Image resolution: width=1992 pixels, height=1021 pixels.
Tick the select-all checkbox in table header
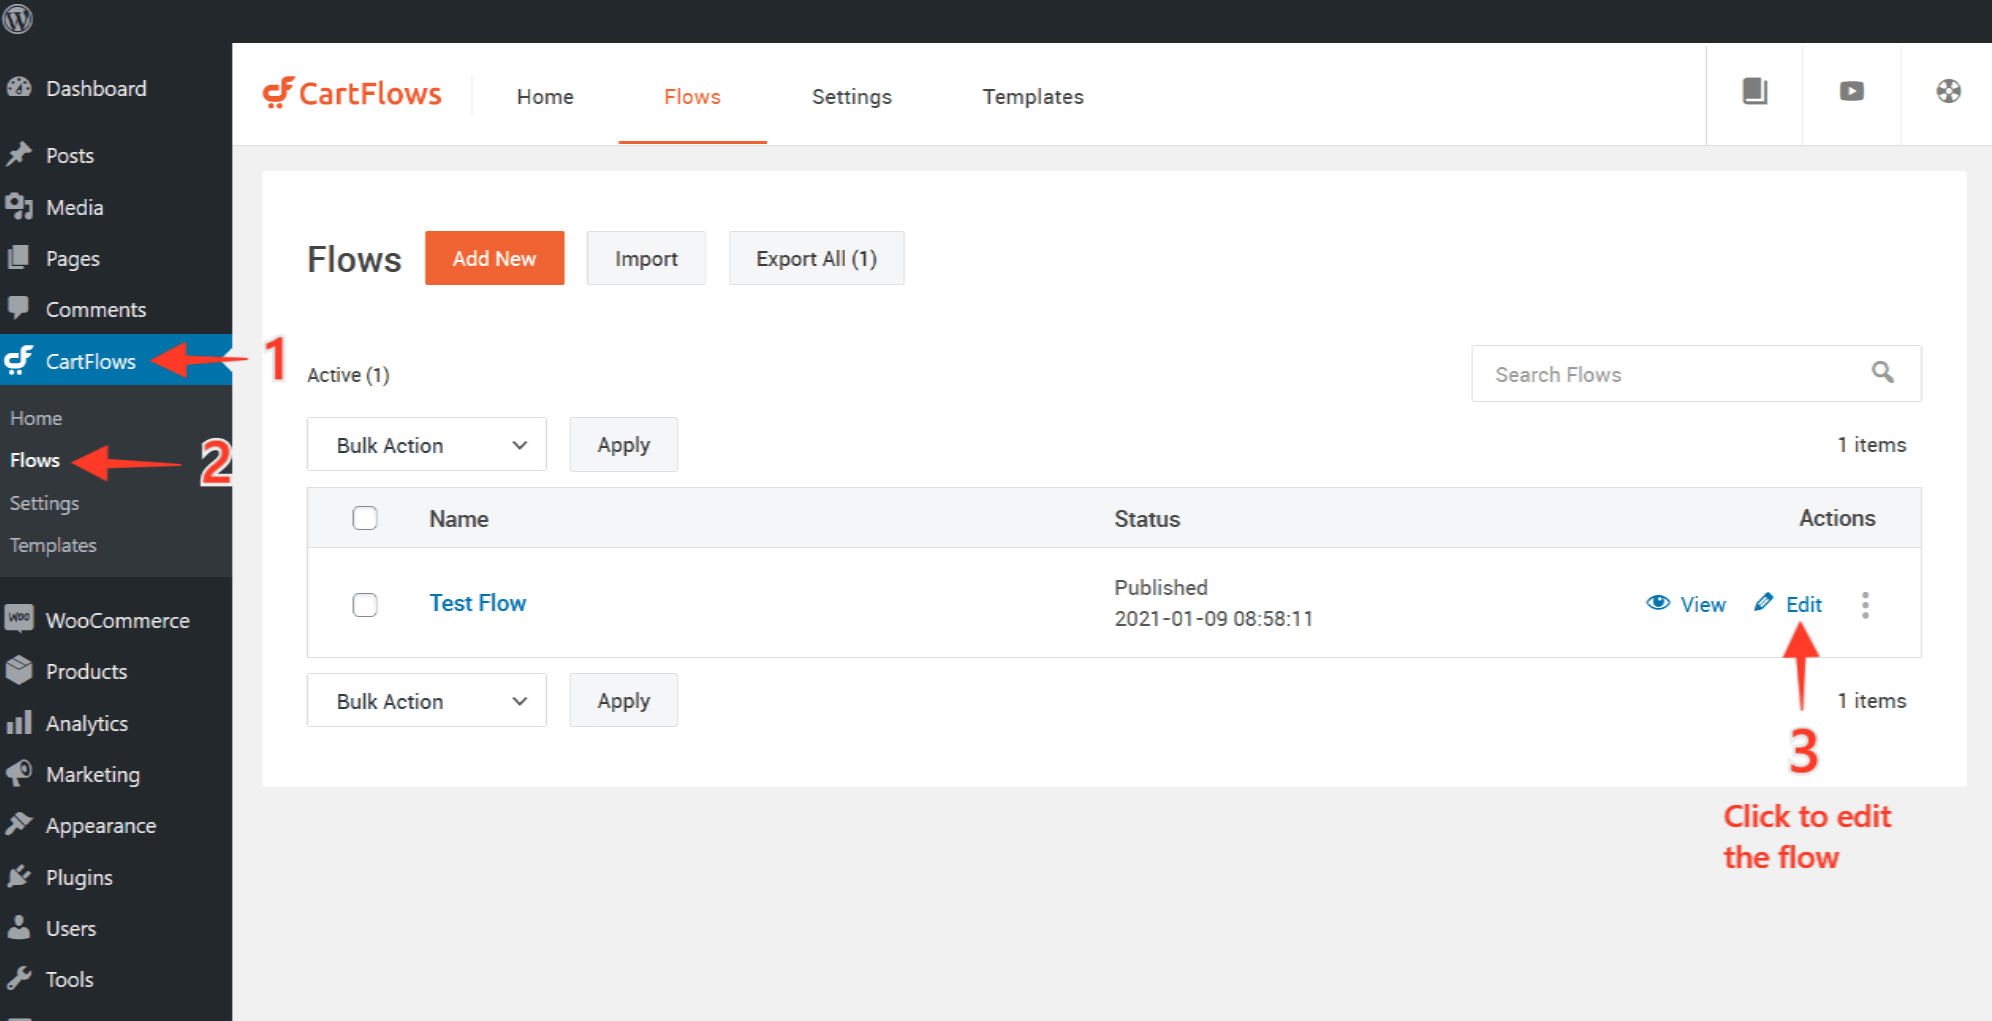(365, 518)
